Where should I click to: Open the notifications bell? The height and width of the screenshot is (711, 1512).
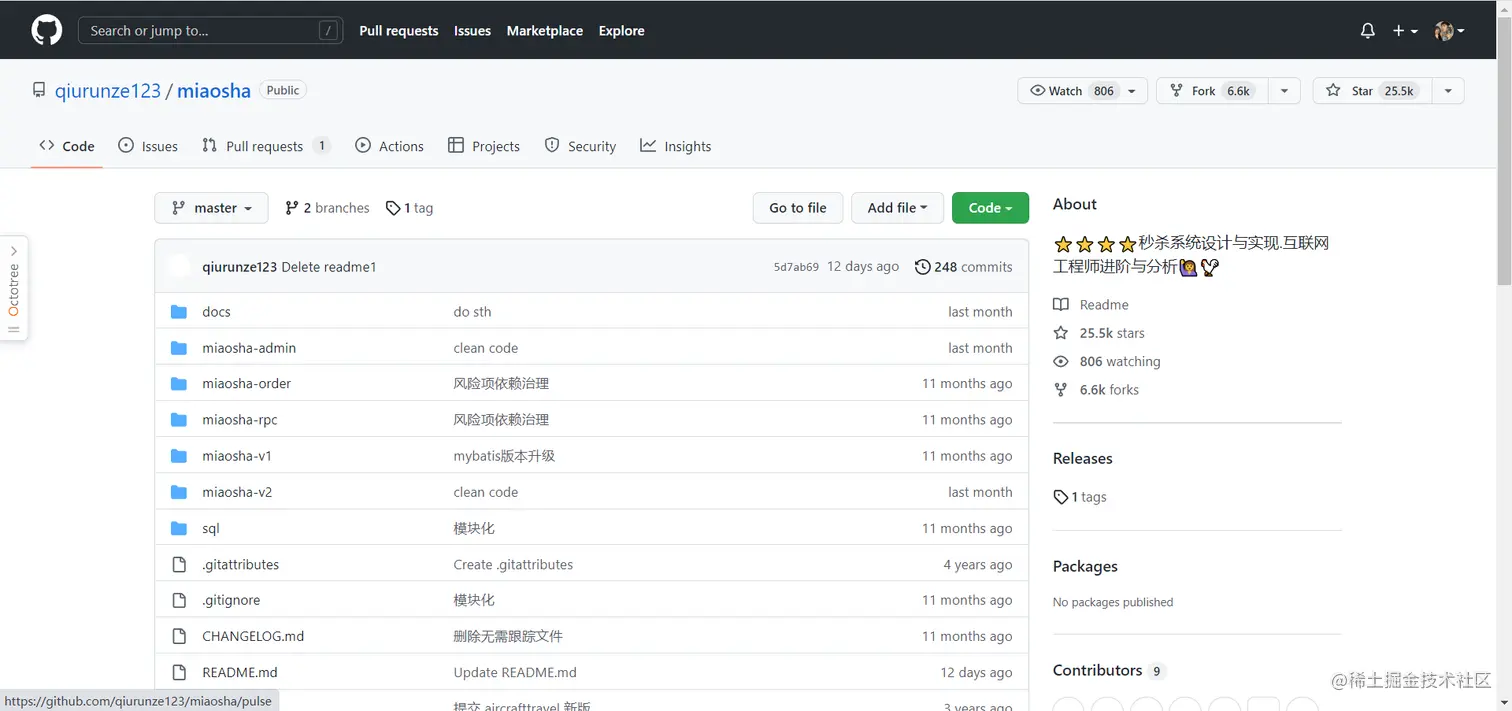[x=1368, y=31]
